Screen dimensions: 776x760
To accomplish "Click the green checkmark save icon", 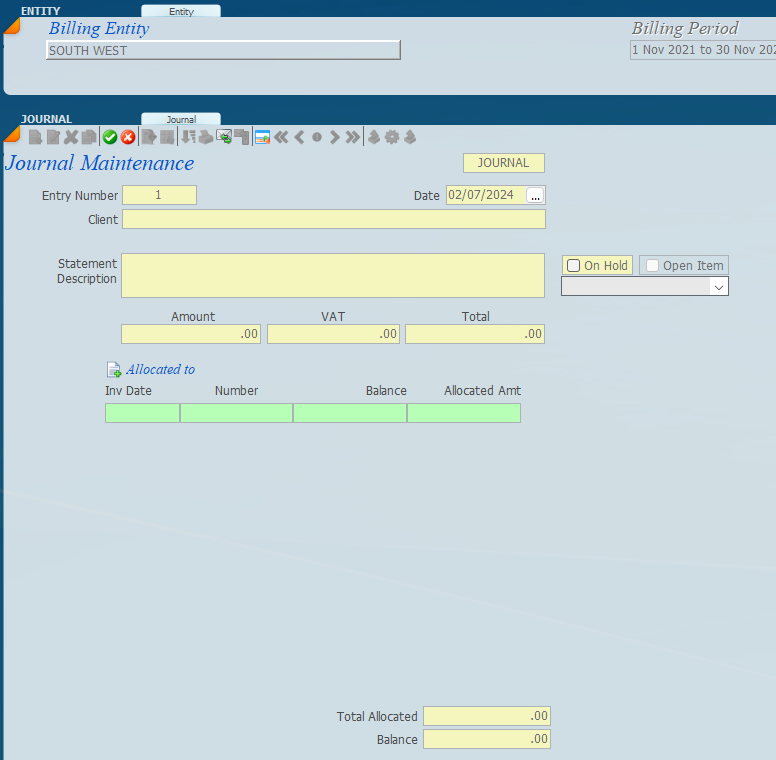I will point(110,138).
